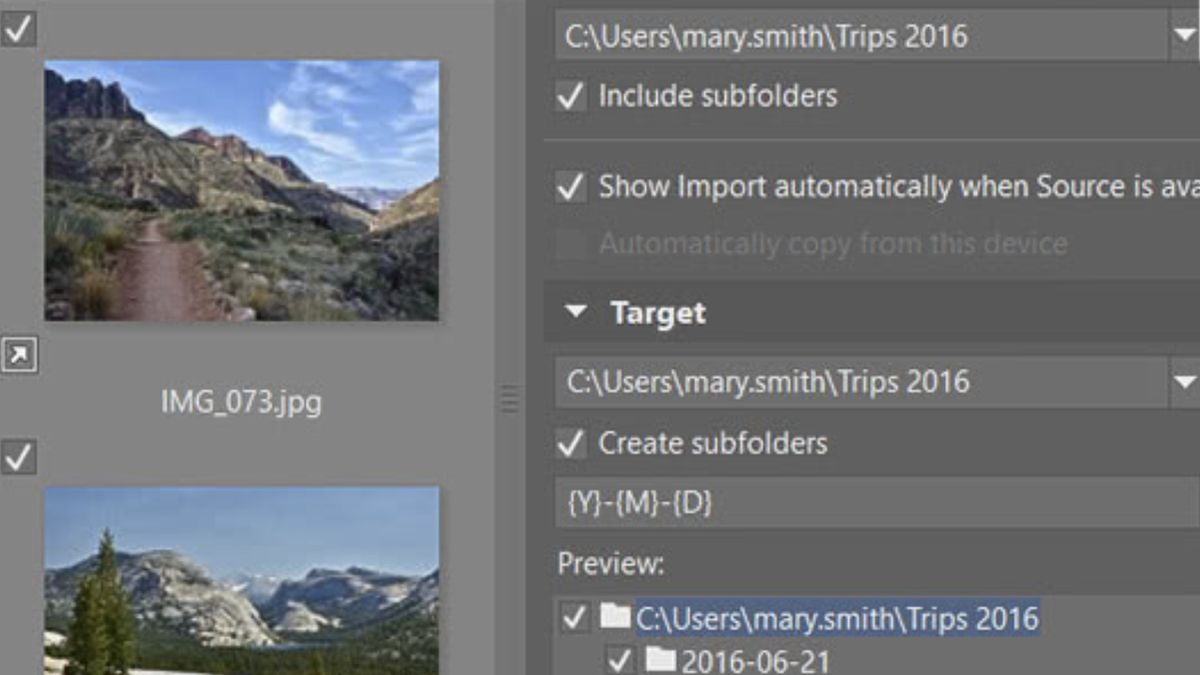Viewport: 1200px width, 675px height.
Task: Toggle Show Import automatically when Source is available
Action: (x=571, y=187)
